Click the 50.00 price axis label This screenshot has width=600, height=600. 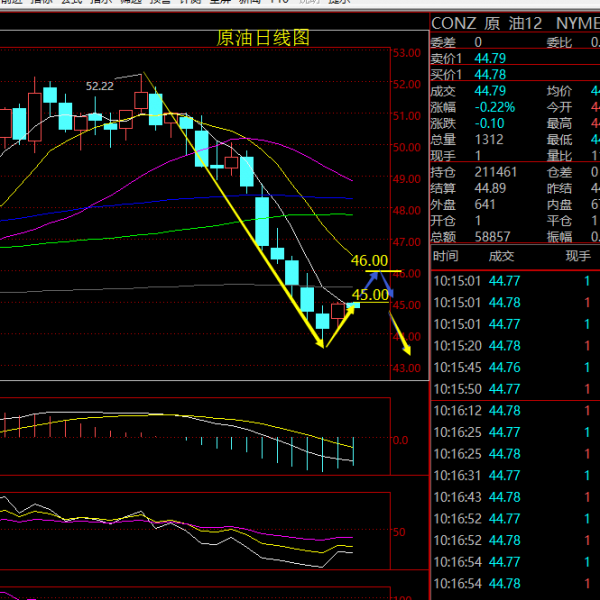(x=407, y=147)
